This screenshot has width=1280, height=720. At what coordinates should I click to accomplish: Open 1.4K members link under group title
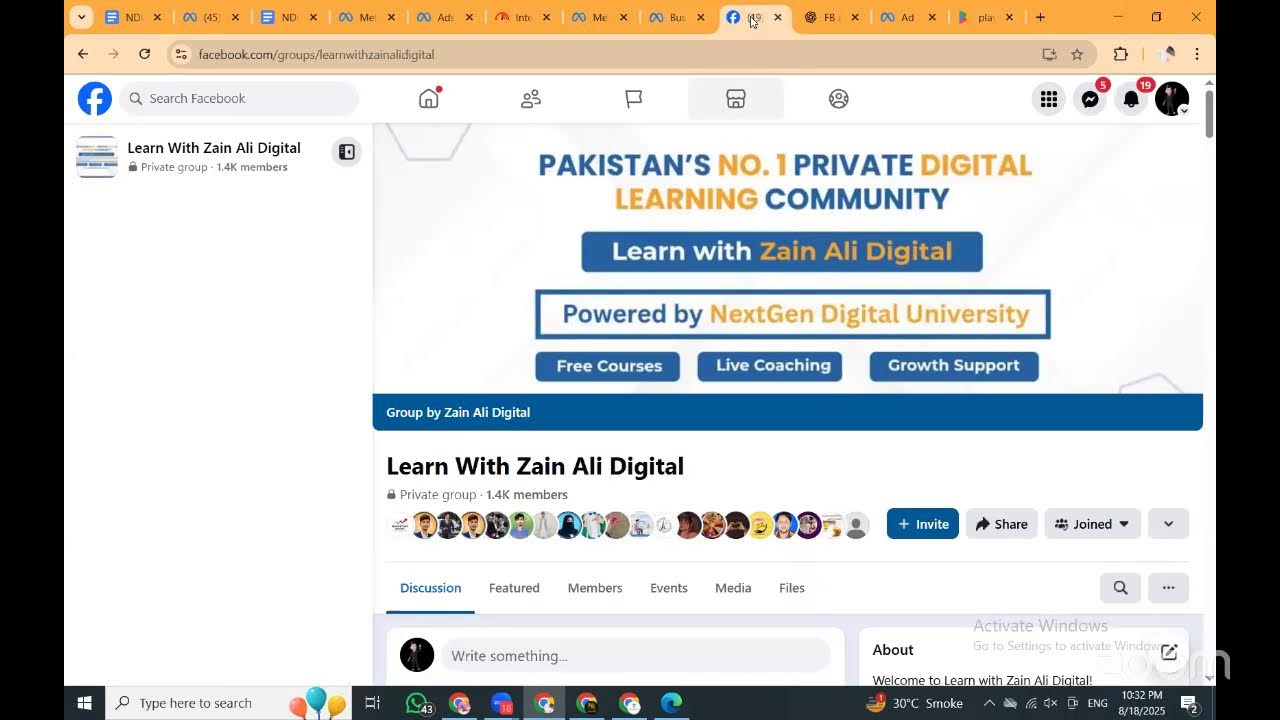point(527,495)
